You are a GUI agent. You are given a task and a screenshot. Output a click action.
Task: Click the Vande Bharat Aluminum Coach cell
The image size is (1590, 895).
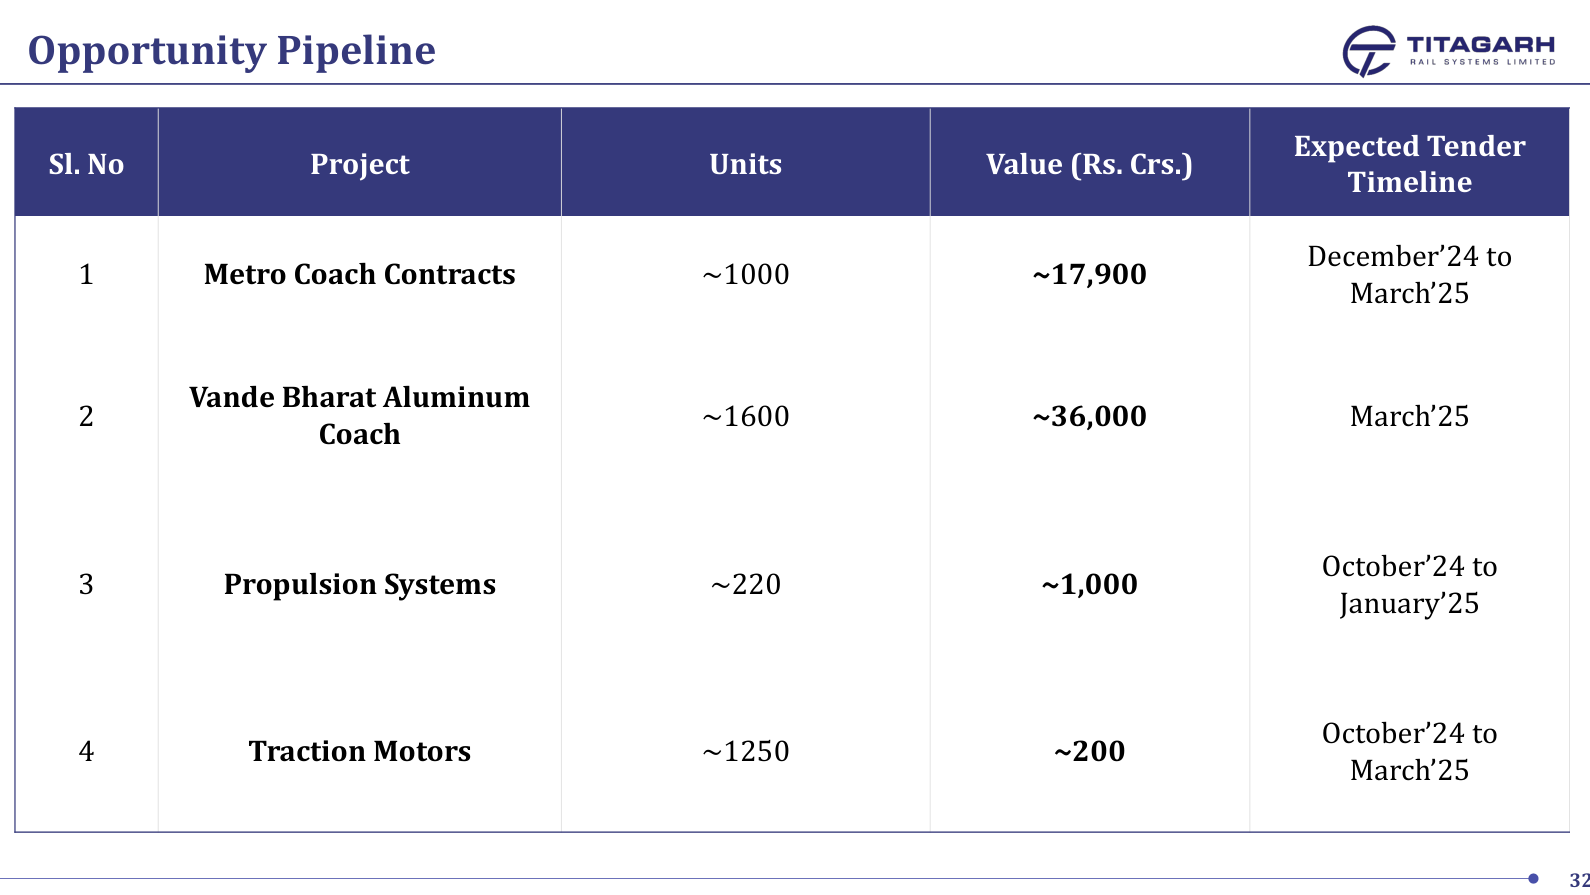pyautogui.click(x=360, y=416)
